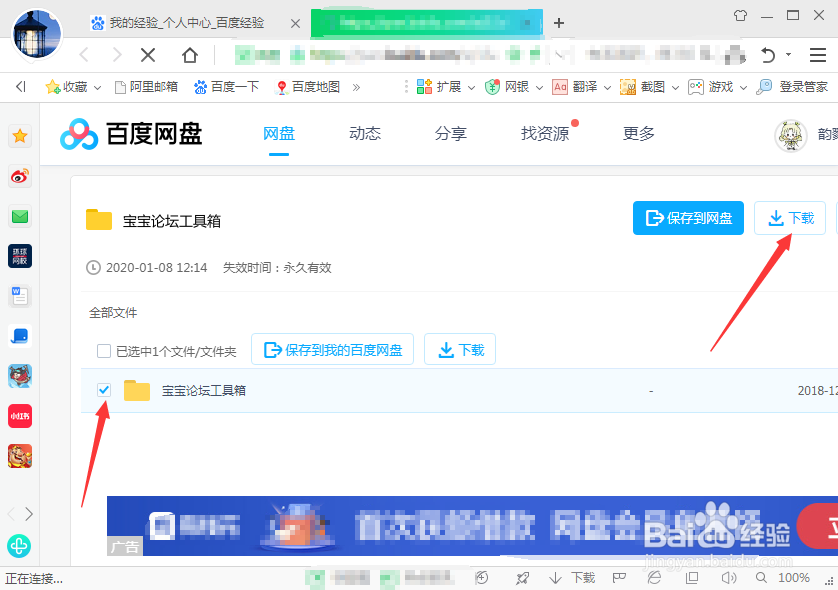Viewport: 838px width, 590px height.
Task: Open the blue book sidebar icon
Action: click(20, 336)
